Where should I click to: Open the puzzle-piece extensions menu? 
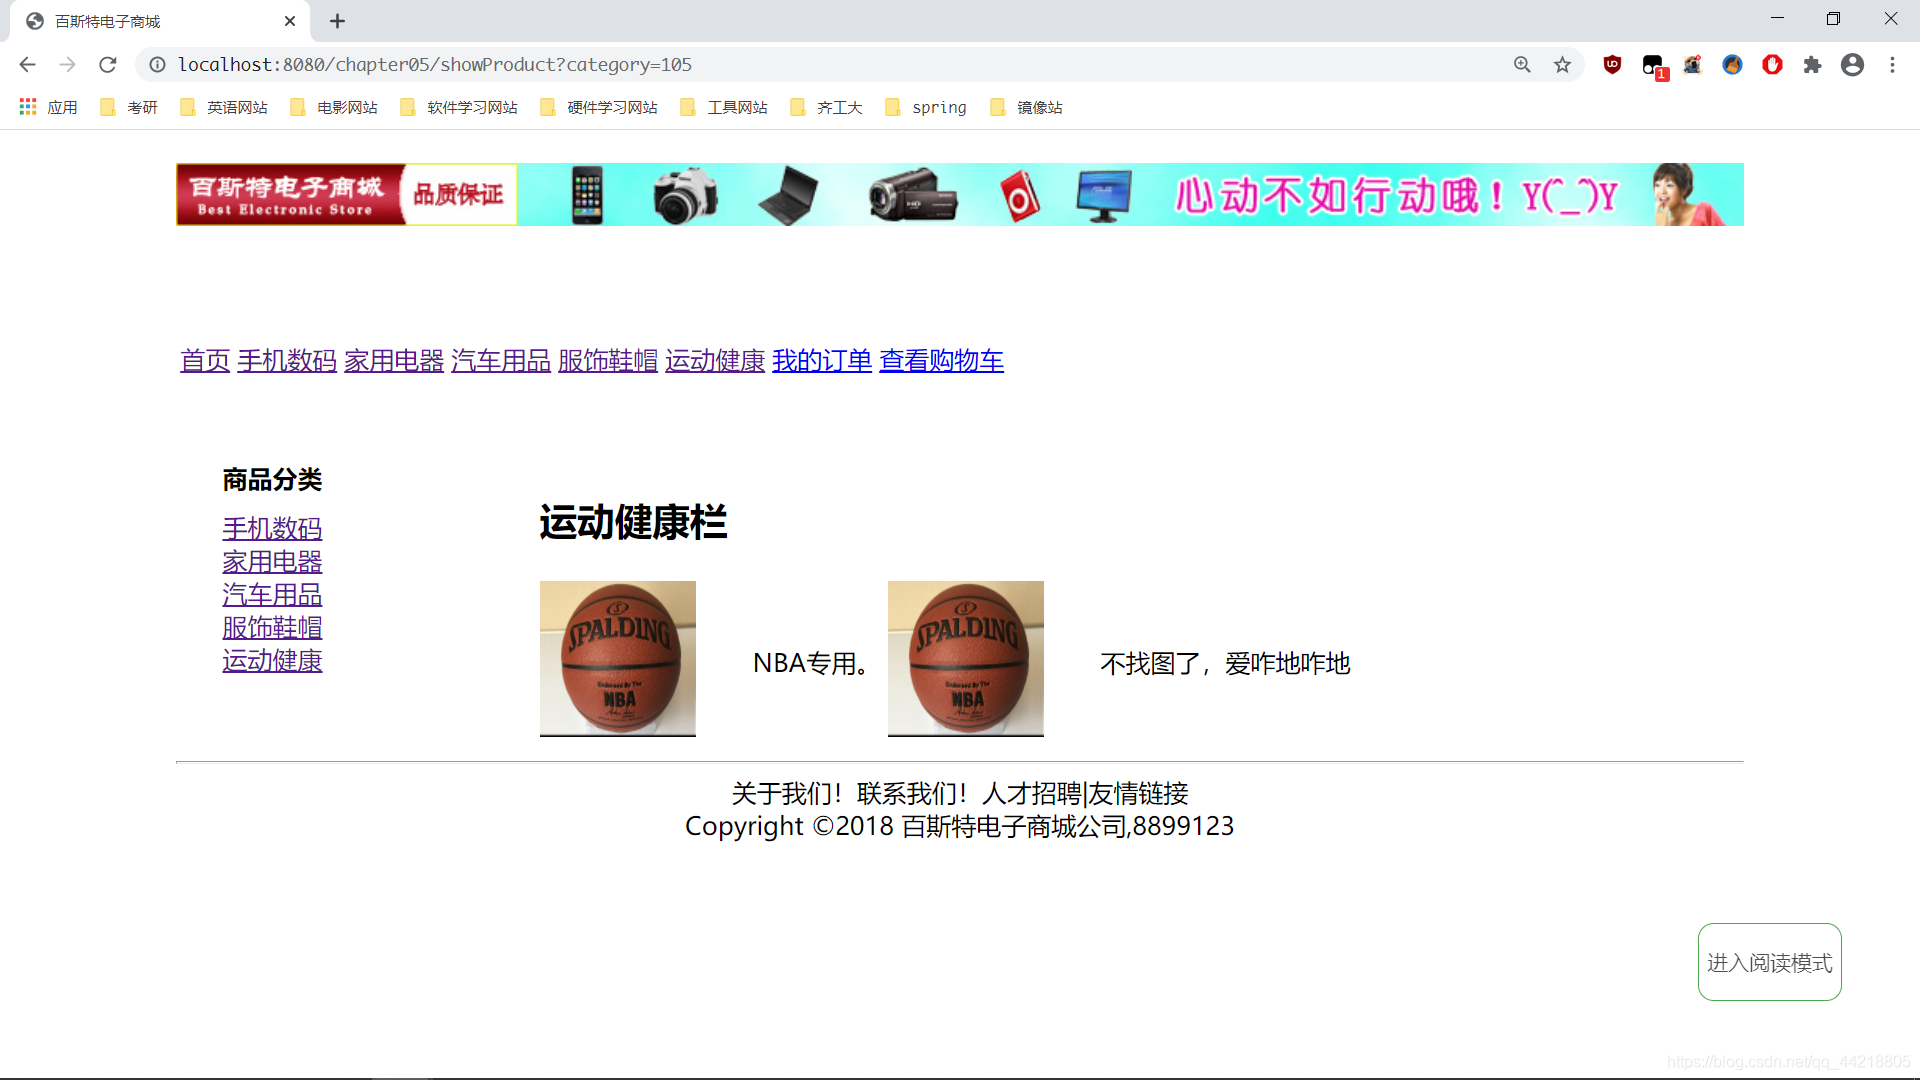point(1812,65)
